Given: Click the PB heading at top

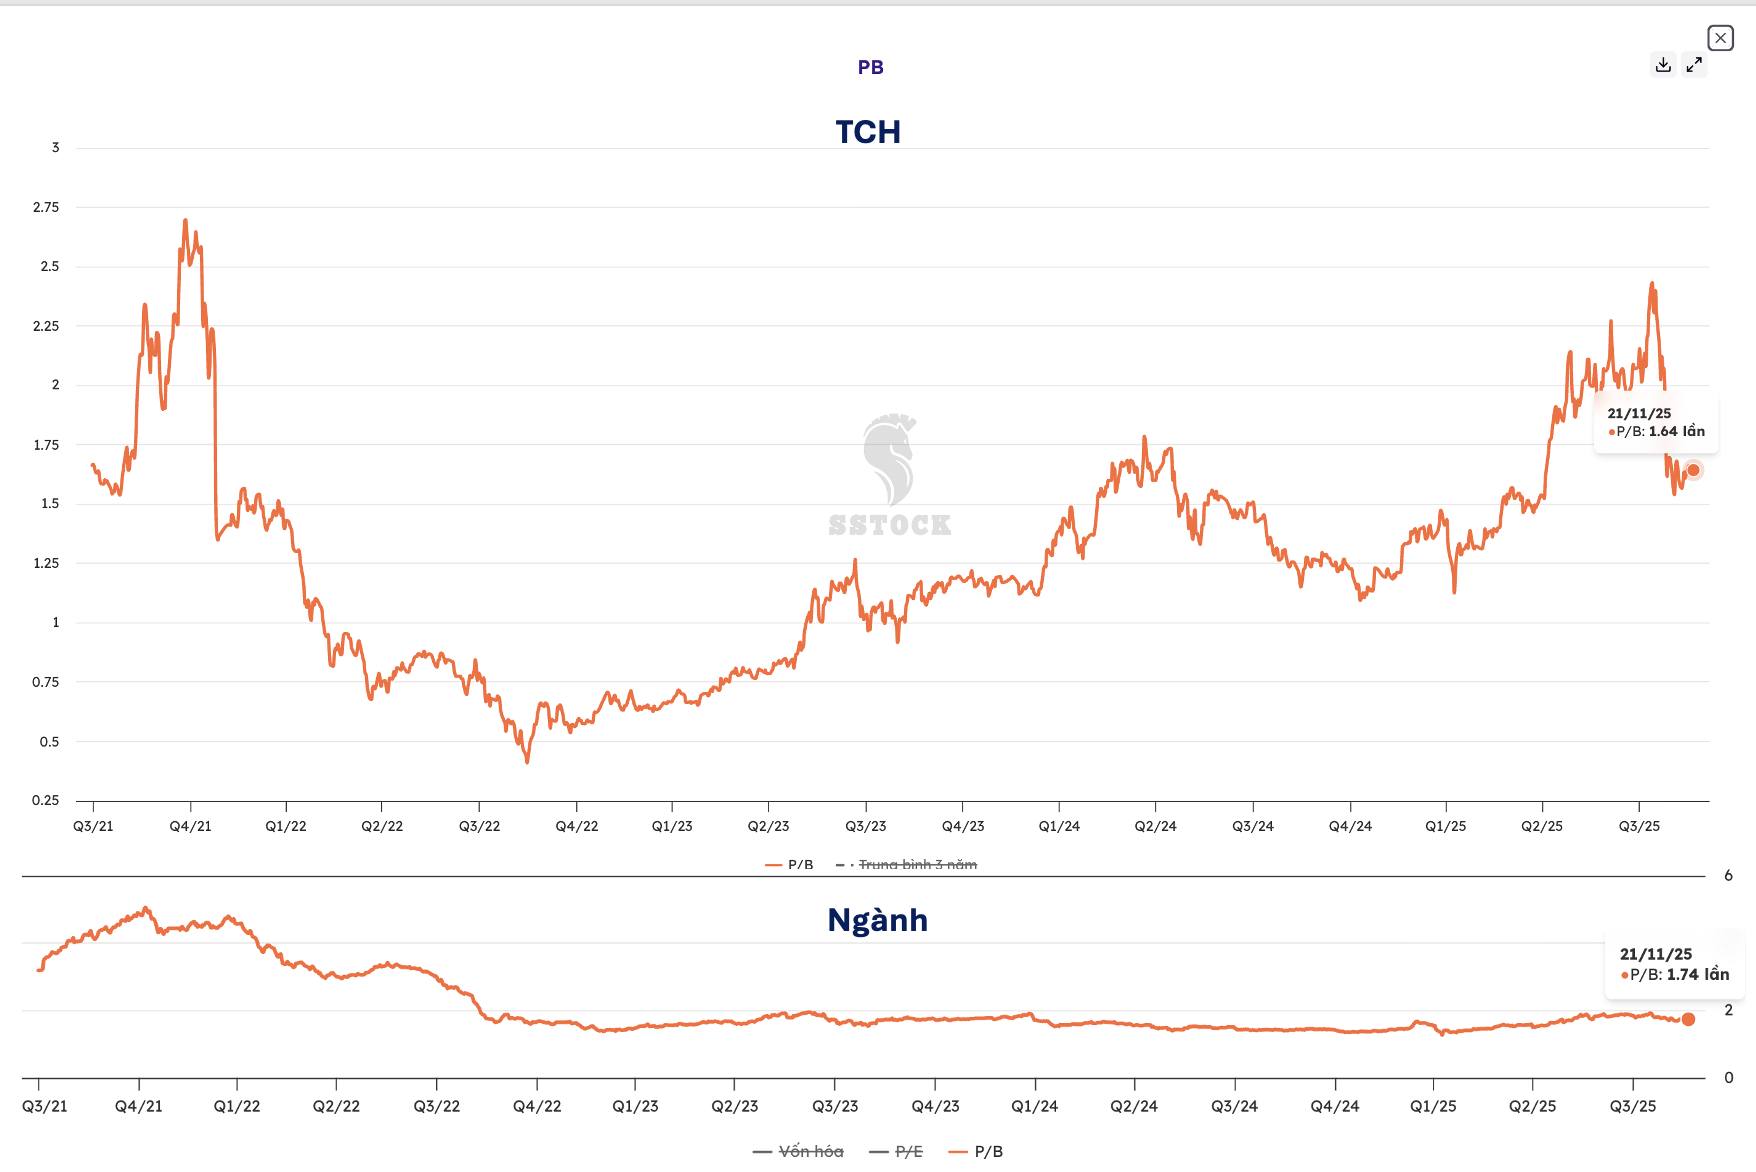Looking at the screenshot, I should [x=870, y=67].
